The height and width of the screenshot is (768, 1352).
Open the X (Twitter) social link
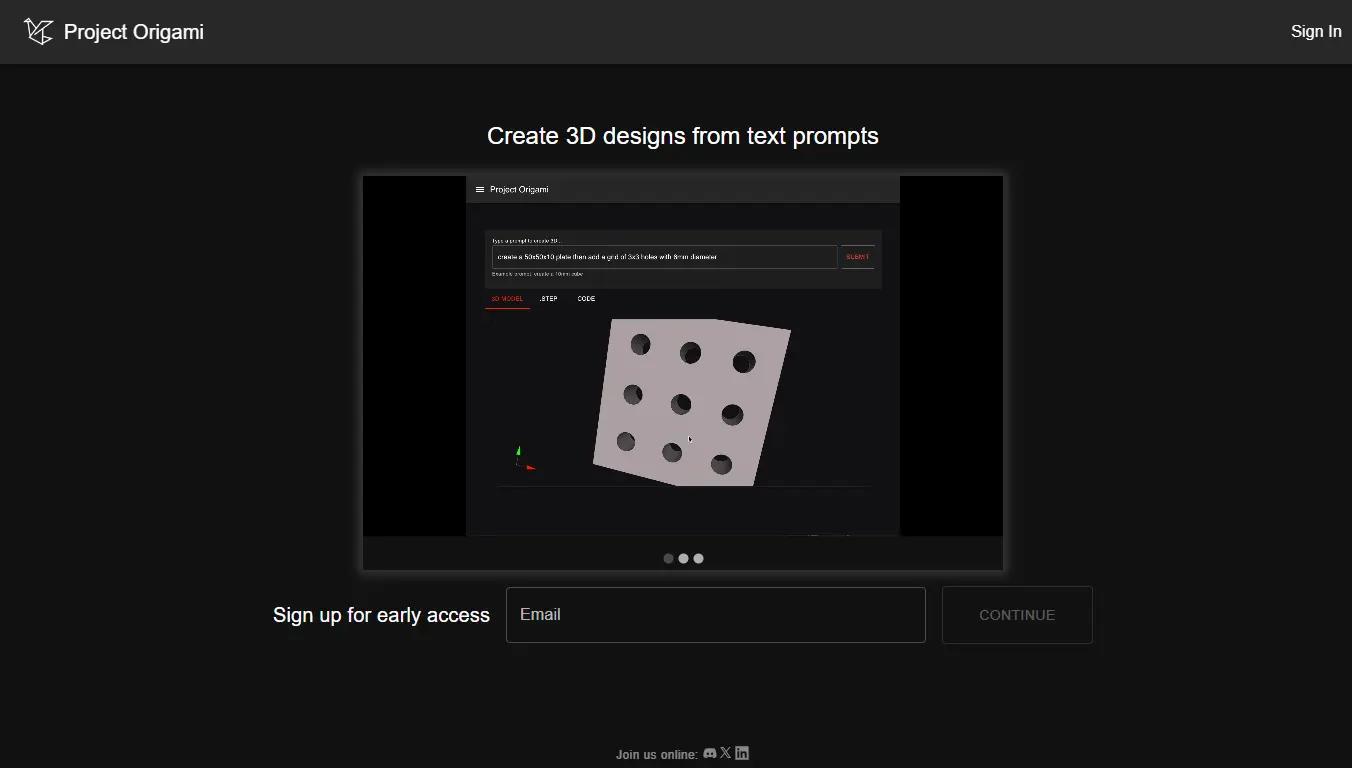(x=726, y=752)
